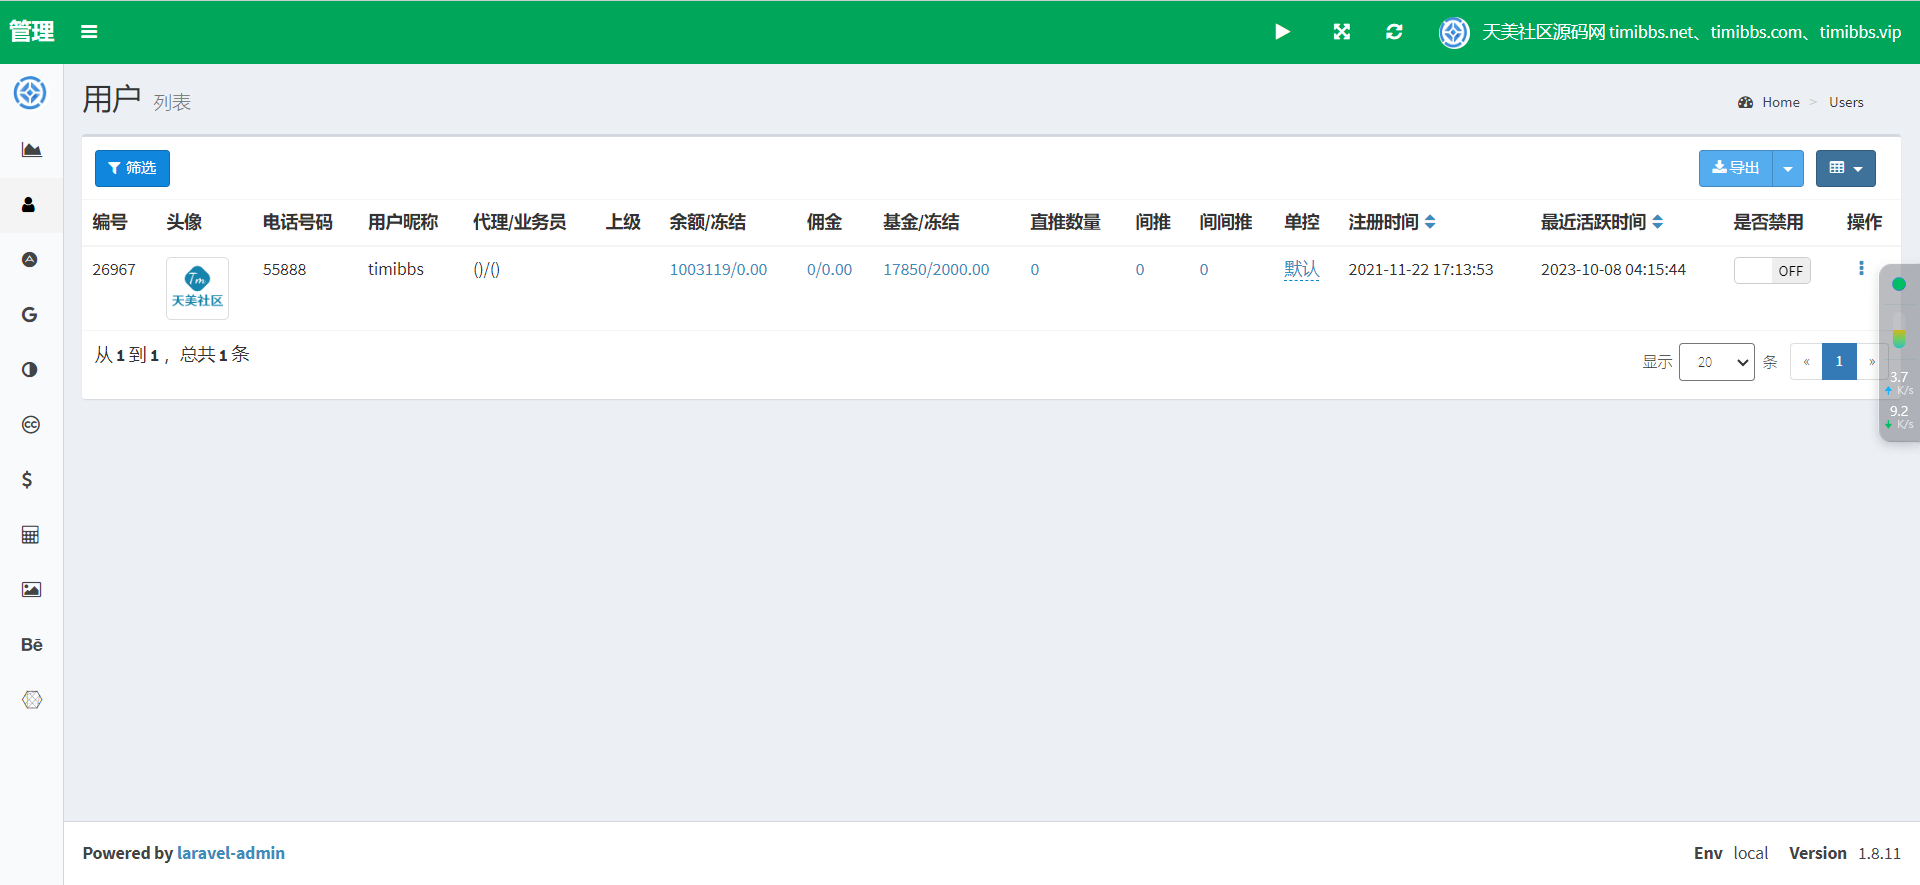Open the admin avatar logo in header
The width and height of the screenshot is (1920, 885).
(x=1454, y=32)
